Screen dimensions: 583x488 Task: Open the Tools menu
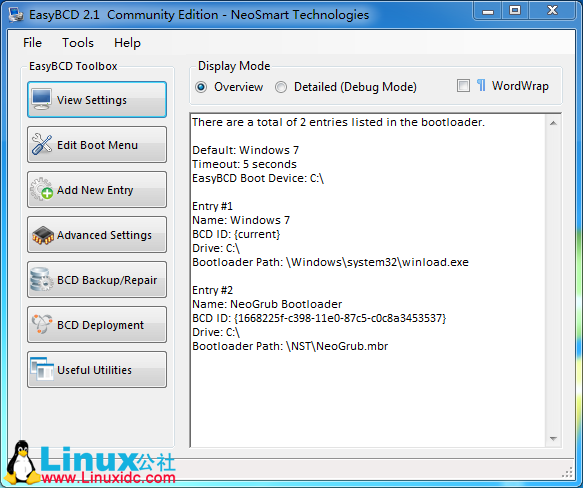pos(78,43)
